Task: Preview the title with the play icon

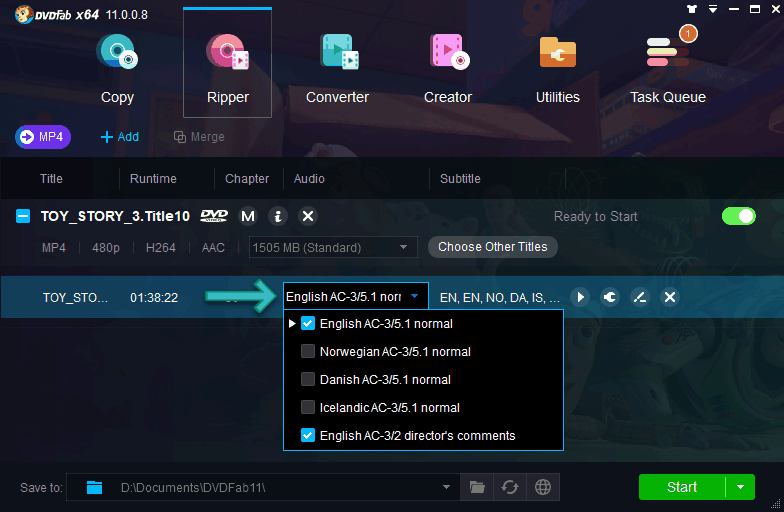Action: (580, 298)
